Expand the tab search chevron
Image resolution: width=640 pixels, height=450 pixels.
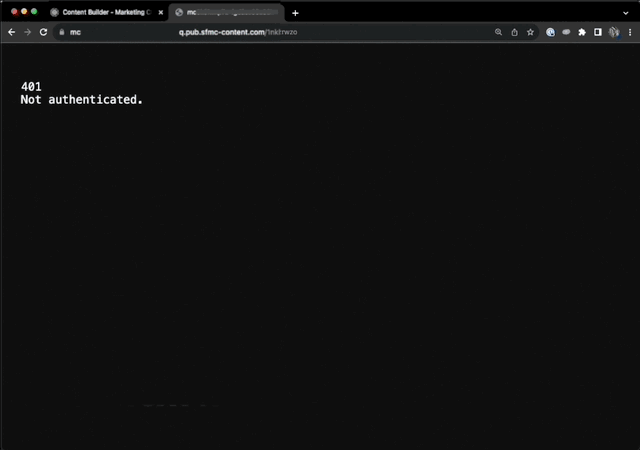625,13
